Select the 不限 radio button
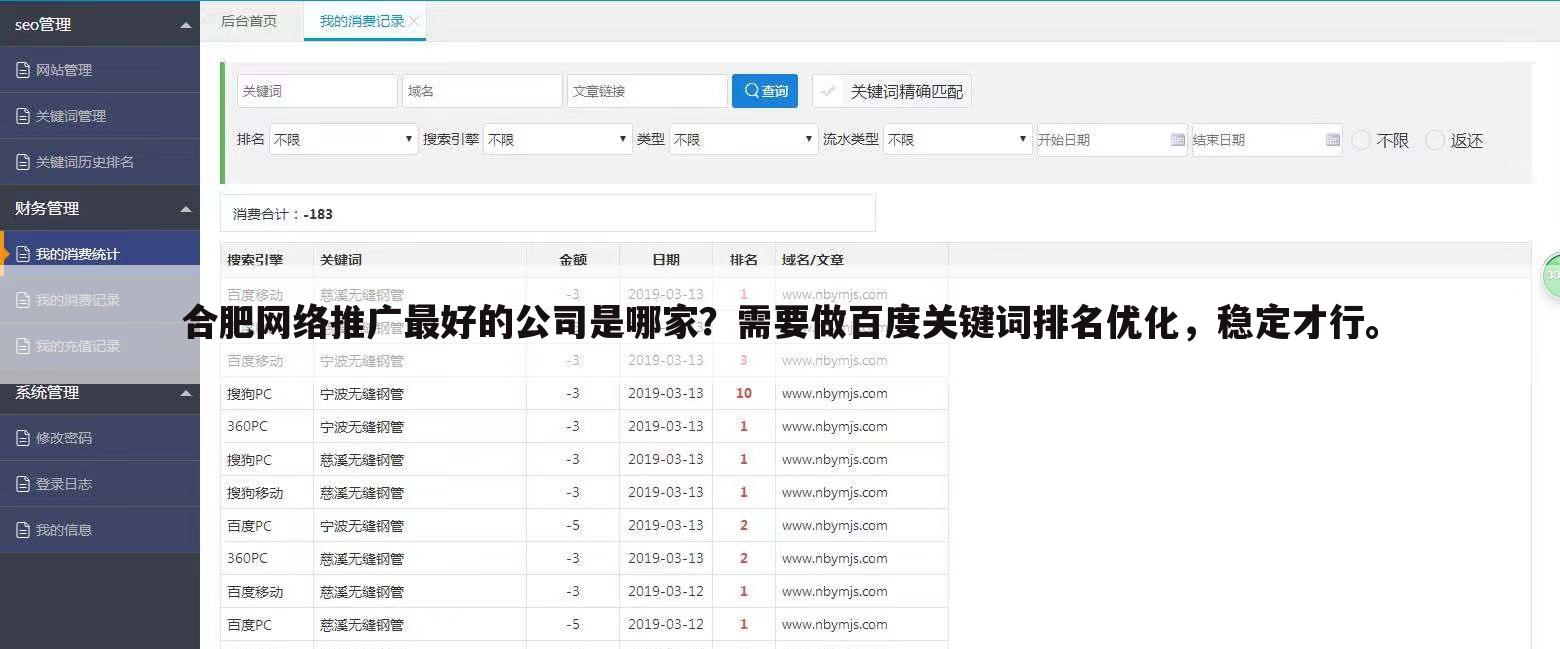Image resolution: width=1560 pixels, height=649 pixels. point(1361,140)
